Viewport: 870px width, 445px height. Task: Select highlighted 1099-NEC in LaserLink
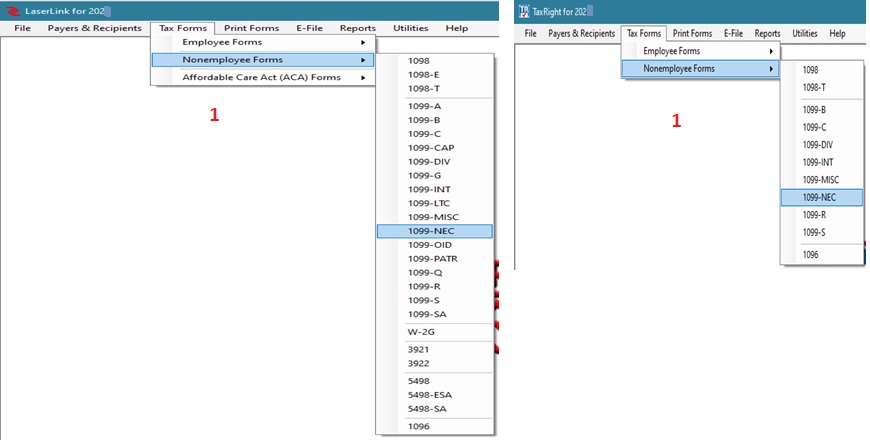pyautogui.click(x=434, y=231)
